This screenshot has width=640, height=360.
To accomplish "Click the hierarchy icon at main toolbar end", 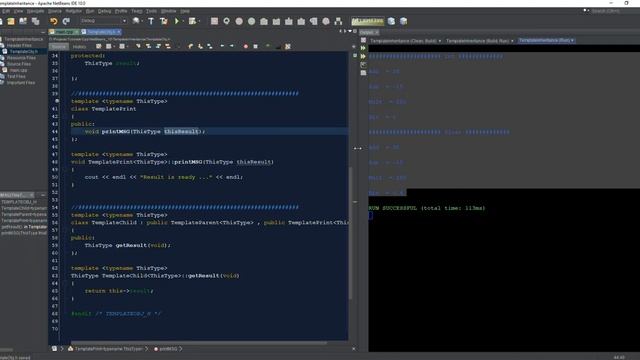I will [x=338, y=21].
